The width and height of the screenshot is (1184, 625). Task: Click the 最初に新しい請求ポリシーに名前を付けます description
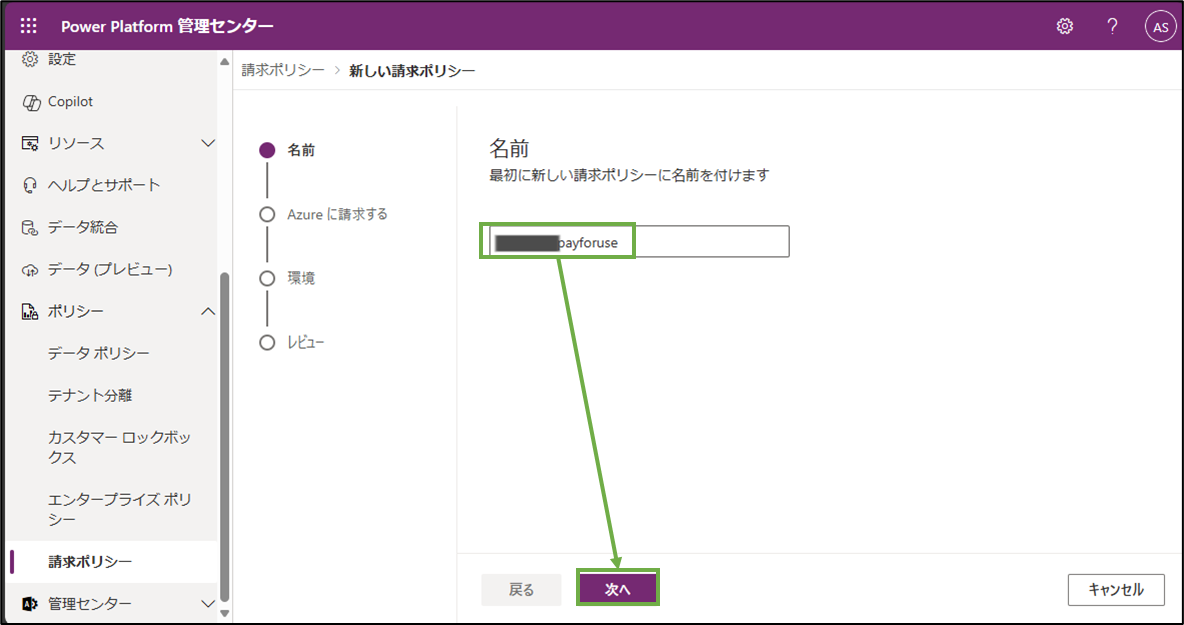(629, 176)
